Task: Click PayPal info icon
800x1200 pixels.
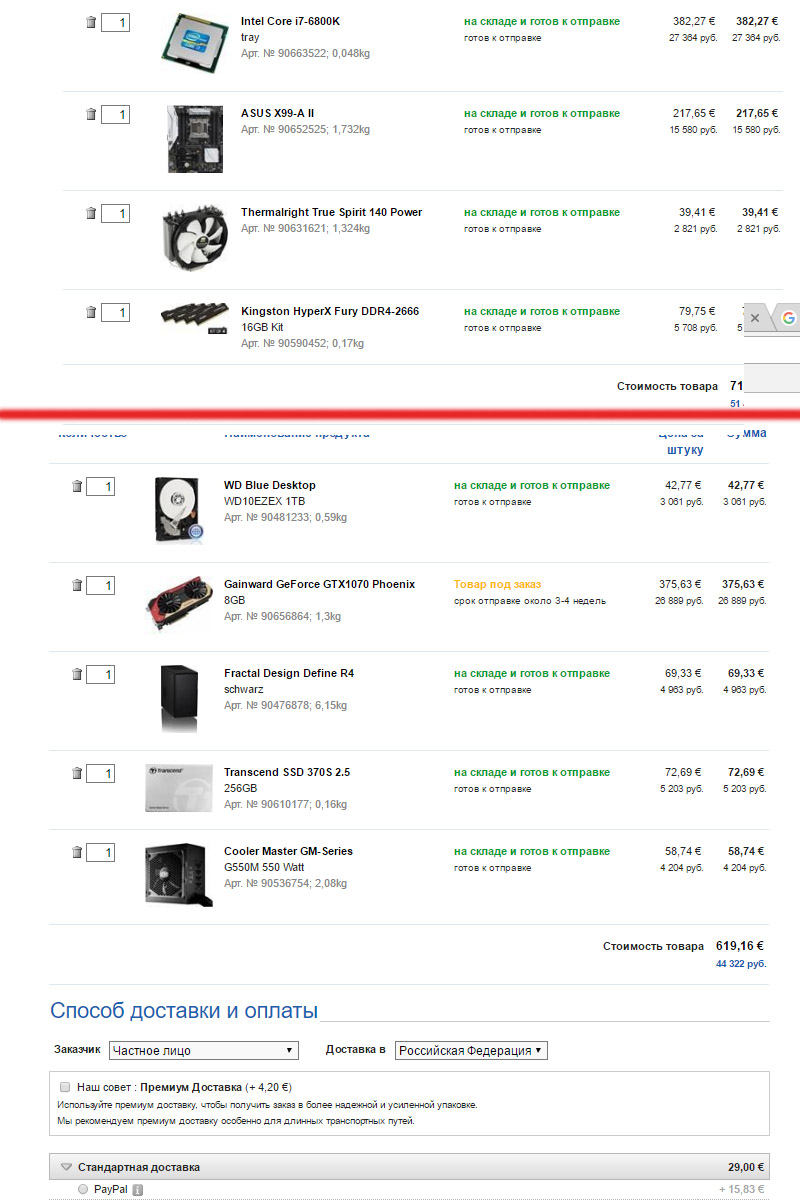Action: coord(138,1190)
